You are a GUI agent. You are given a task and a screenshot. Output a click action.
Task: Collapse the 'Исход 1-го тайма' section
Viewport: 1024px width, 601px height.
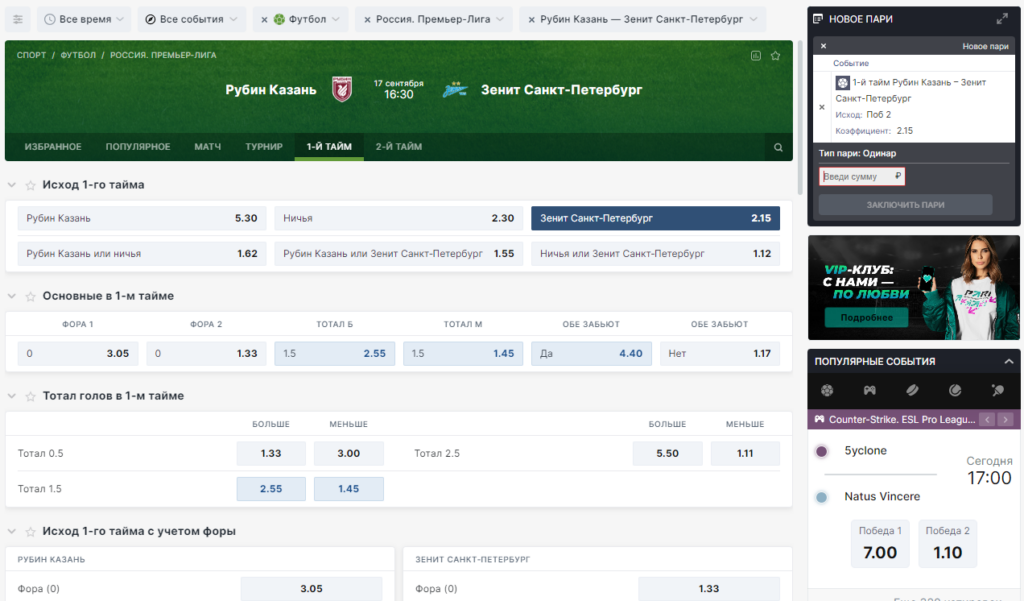[12, 185]
